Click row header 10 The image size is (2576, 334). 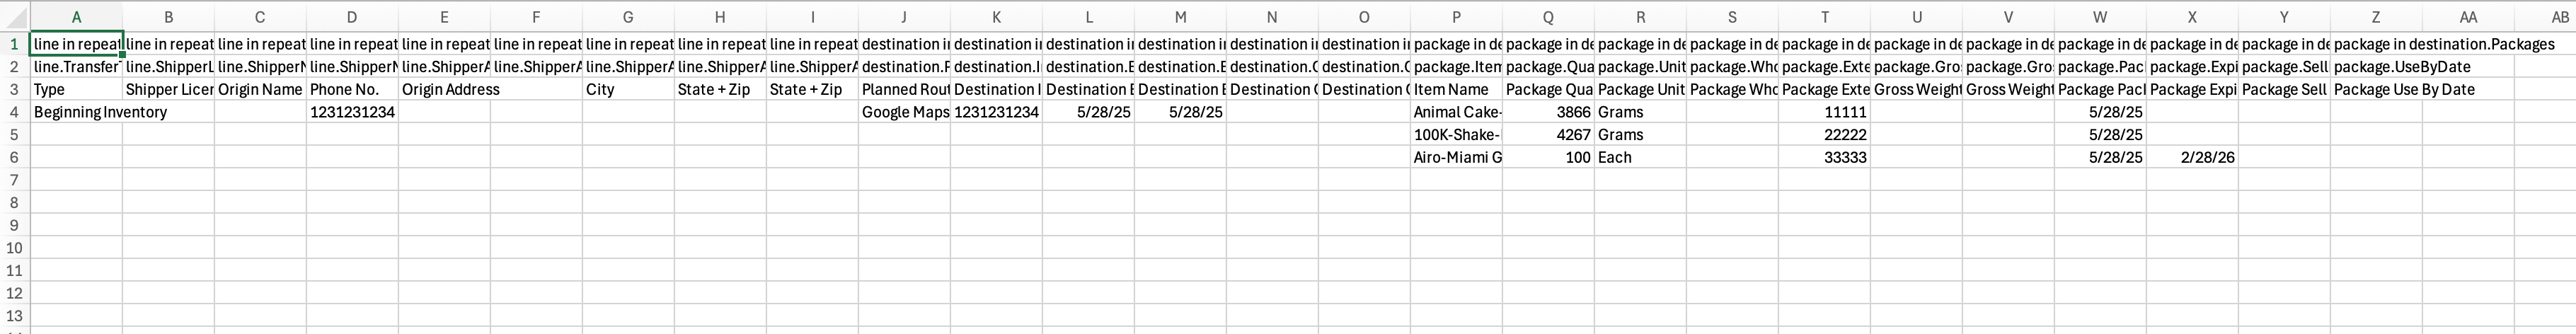[x=14, y=248]
